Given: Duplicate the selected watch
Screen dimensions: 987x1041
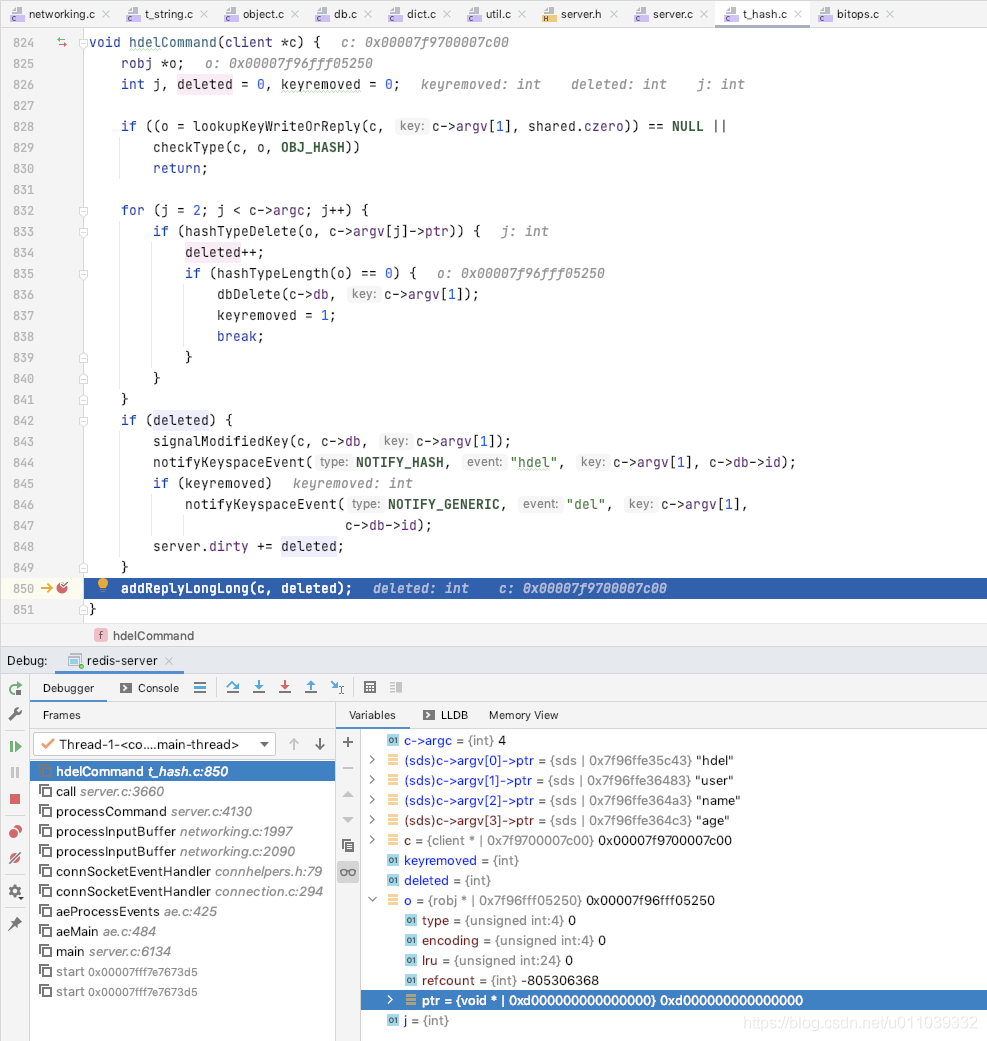Looking at the screenshot, I should (x=348, y=846).
